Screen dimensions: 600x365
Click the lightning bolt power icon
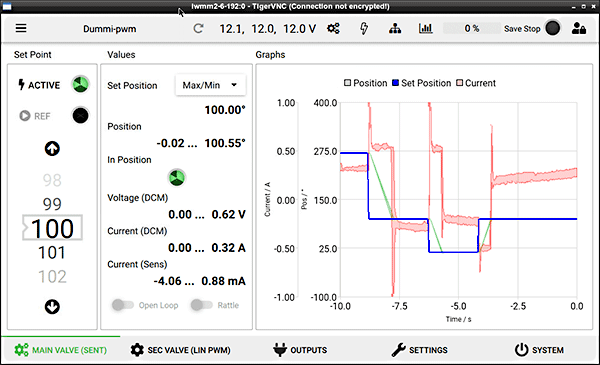click(364, 28)
